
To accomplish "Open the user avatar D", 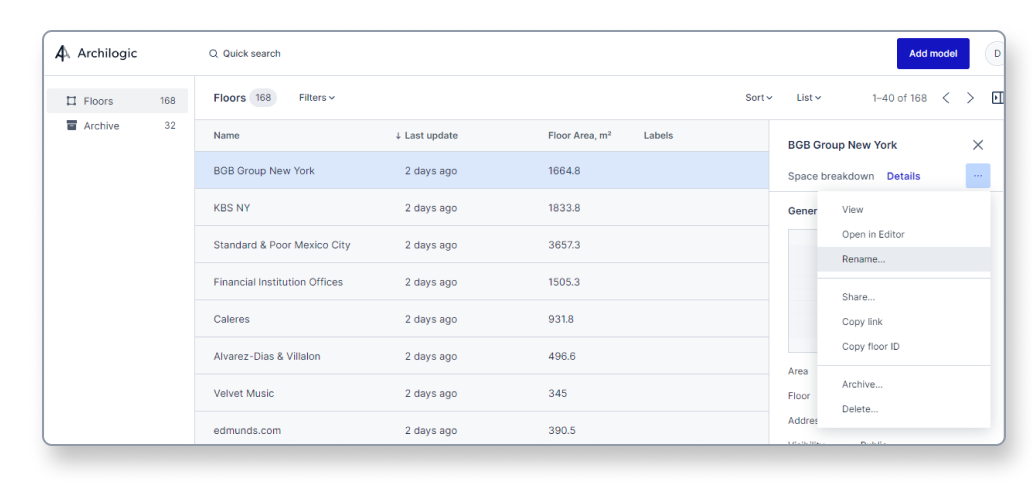I will [996, 53].
